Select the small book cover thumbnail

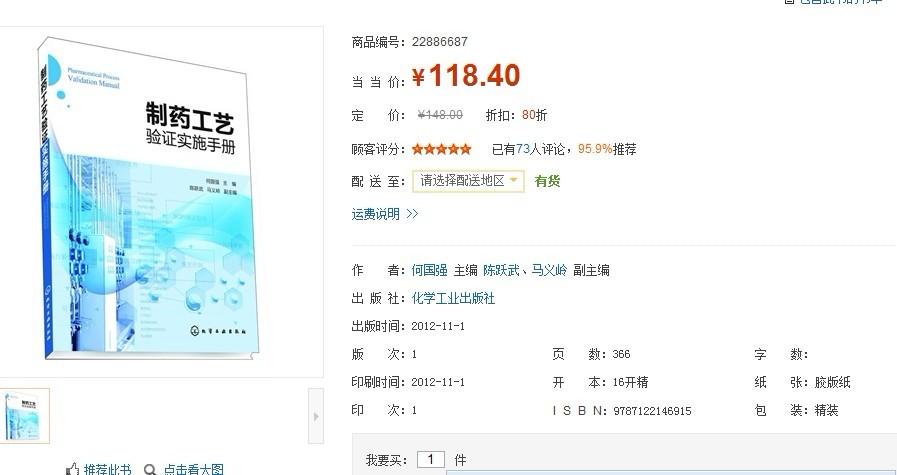point(24,416)
